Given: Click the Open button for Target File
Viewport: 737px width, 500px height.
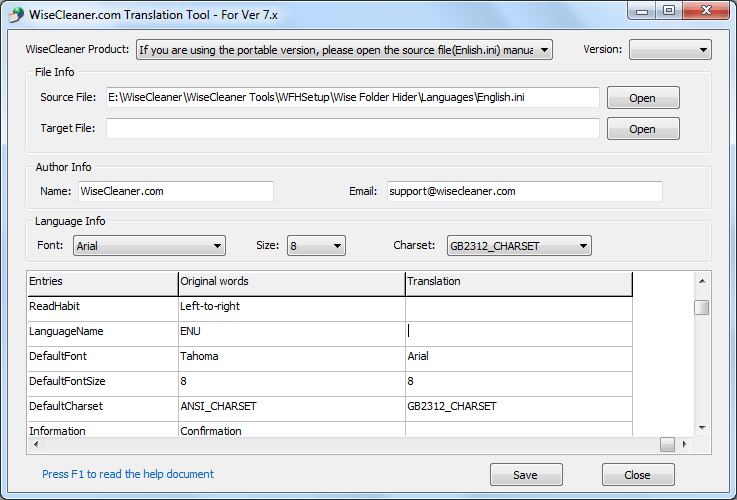Looking at the screenshot, I should click(643, 129).
